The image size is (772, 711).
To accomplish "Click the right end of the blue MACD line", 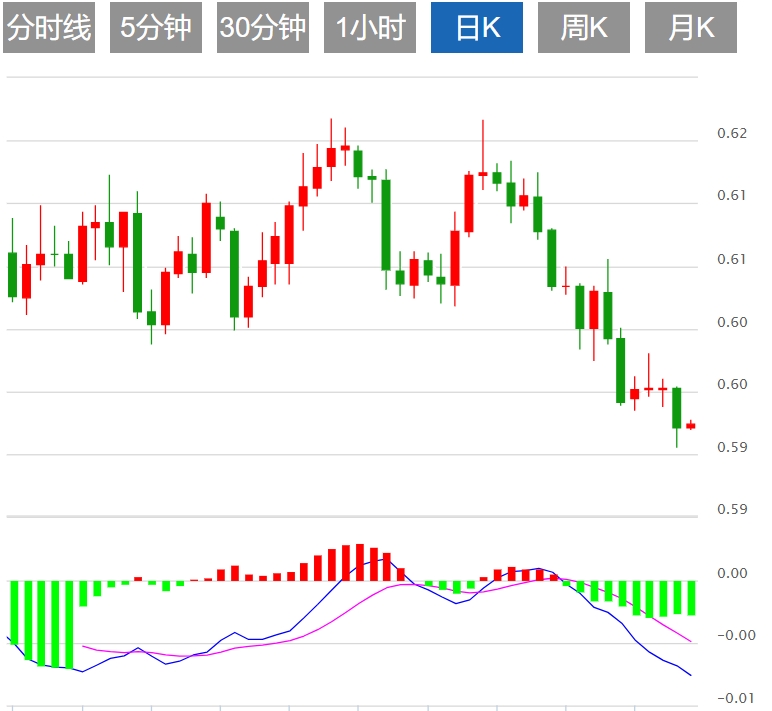I will [689, 675].
